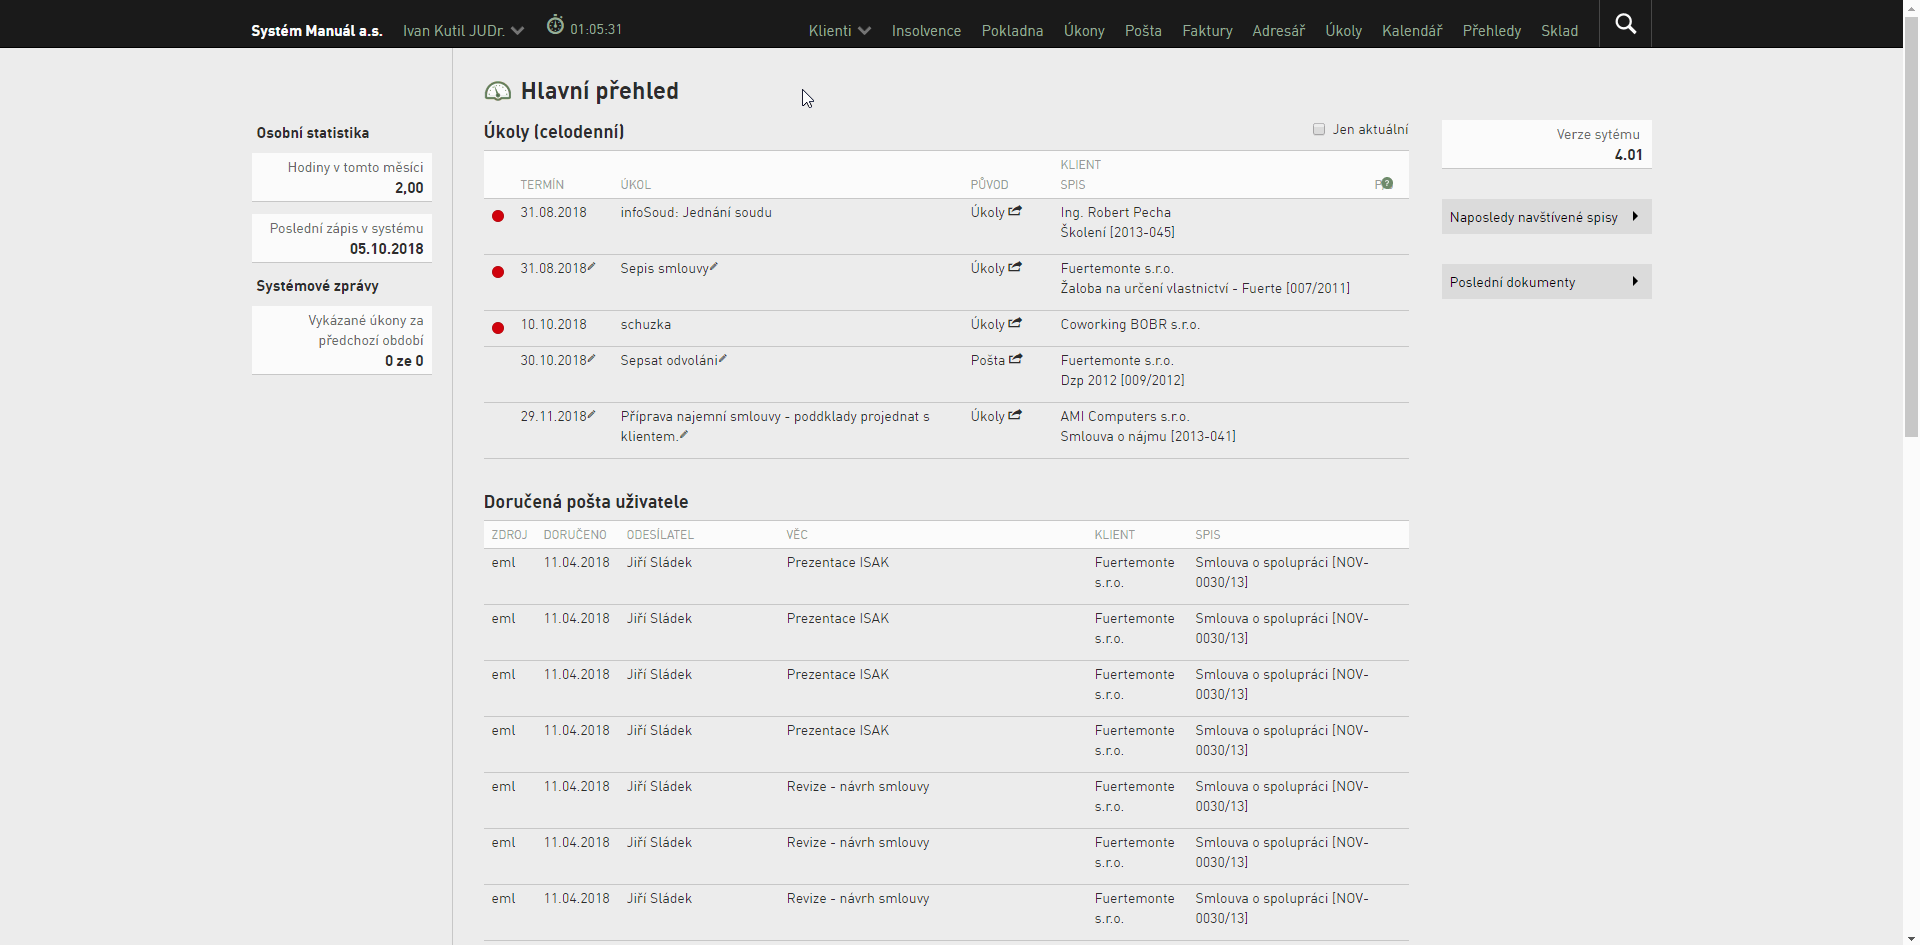Screen dimensions: 1920x945
Task: Enable the Jen aktuální checkbox
Action: [1319, 129]
